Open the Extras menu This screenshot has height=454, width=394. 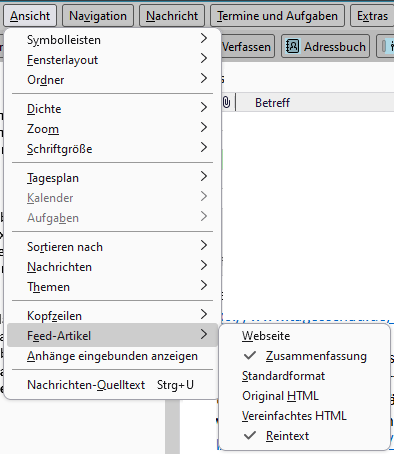pos(372,16)
